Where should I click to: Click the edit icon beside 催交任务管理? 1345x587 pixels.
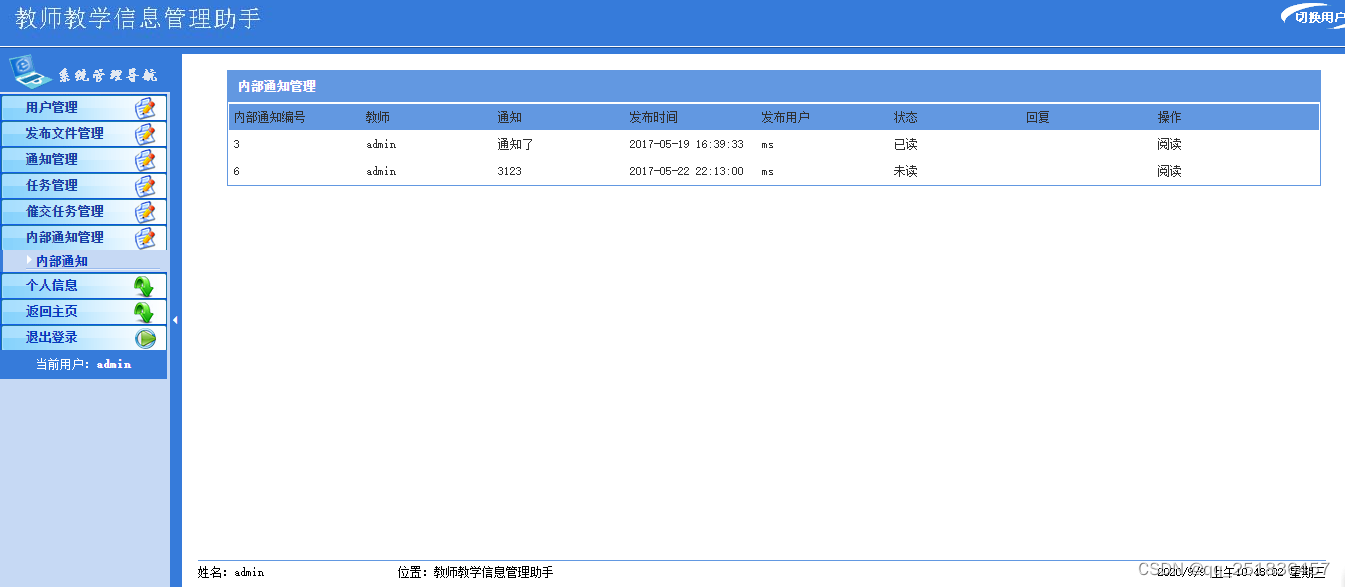point(146,212)
